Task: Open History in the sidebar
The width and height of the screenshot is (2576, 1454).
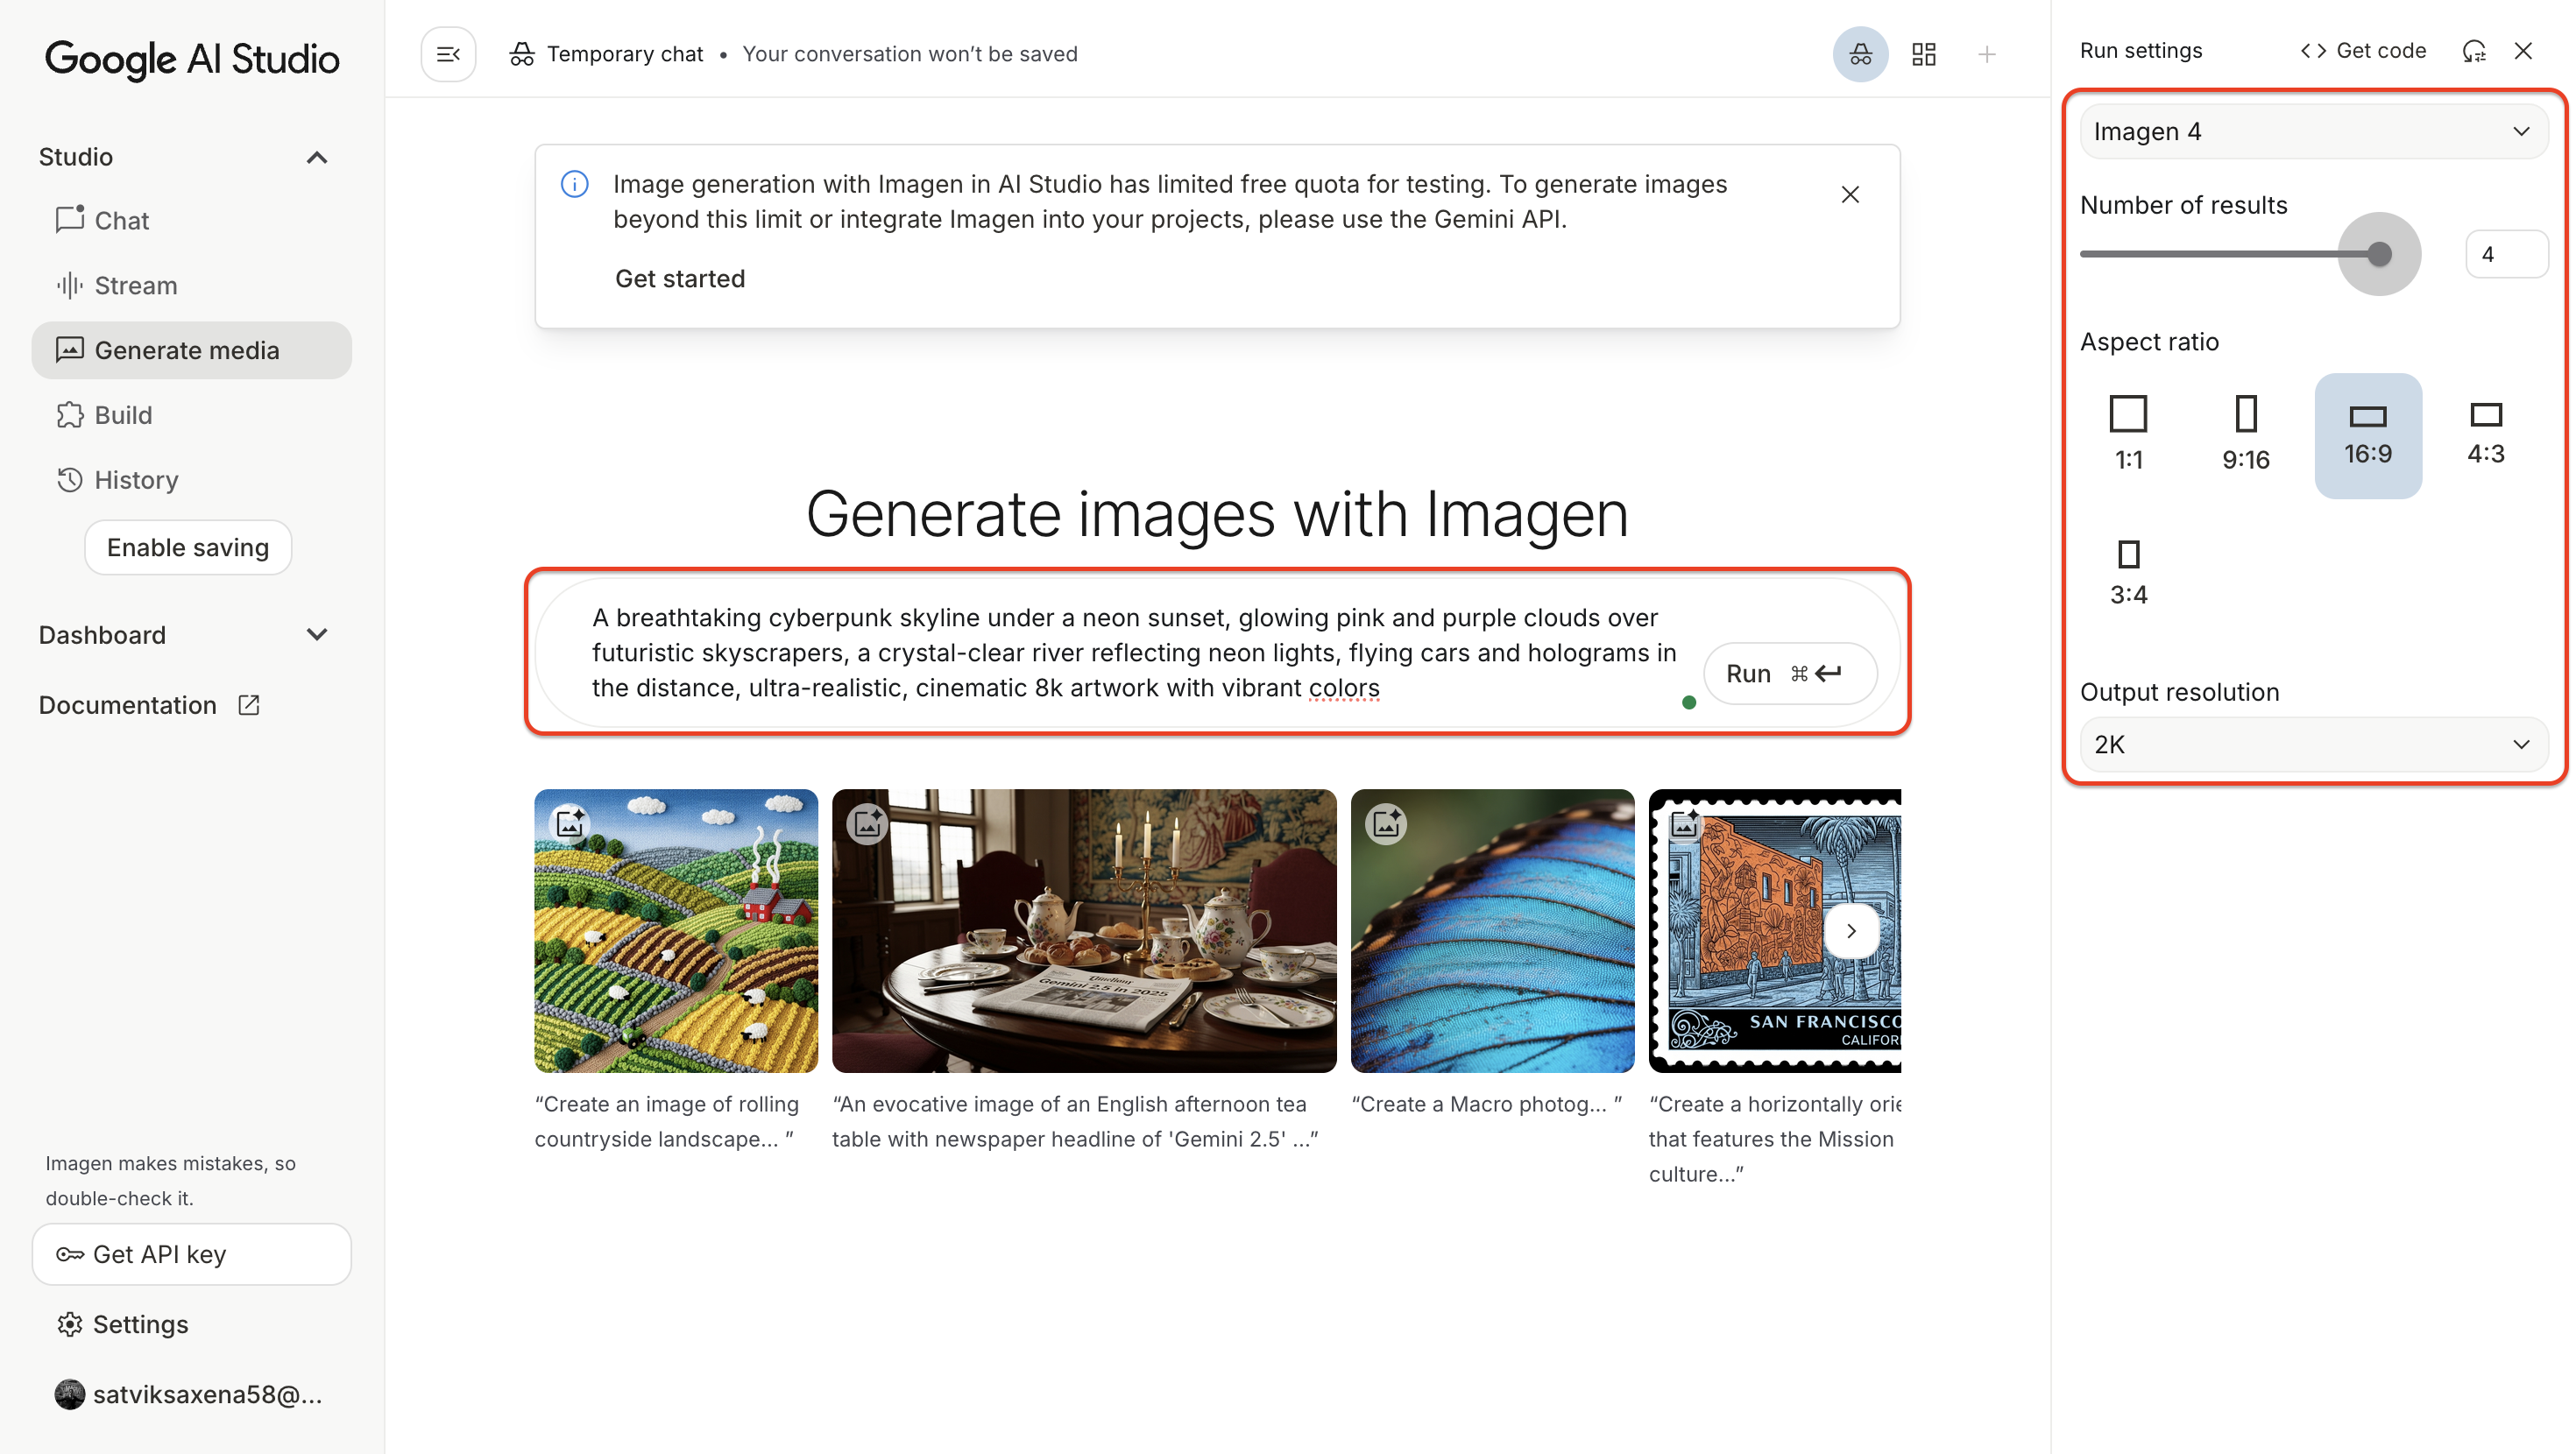Action: click(x=191, y=481)
